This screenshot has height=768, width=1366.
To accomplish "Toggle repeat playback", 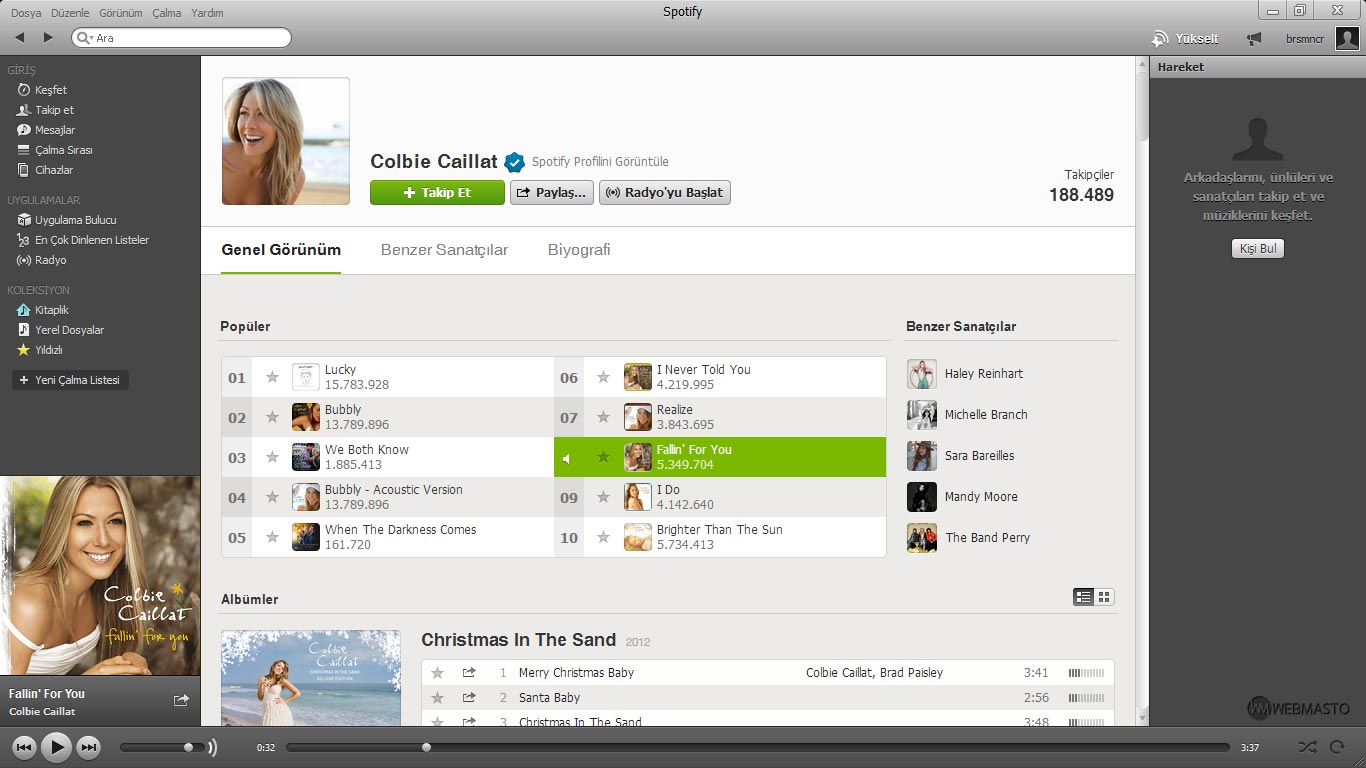I will point(1337,746).
